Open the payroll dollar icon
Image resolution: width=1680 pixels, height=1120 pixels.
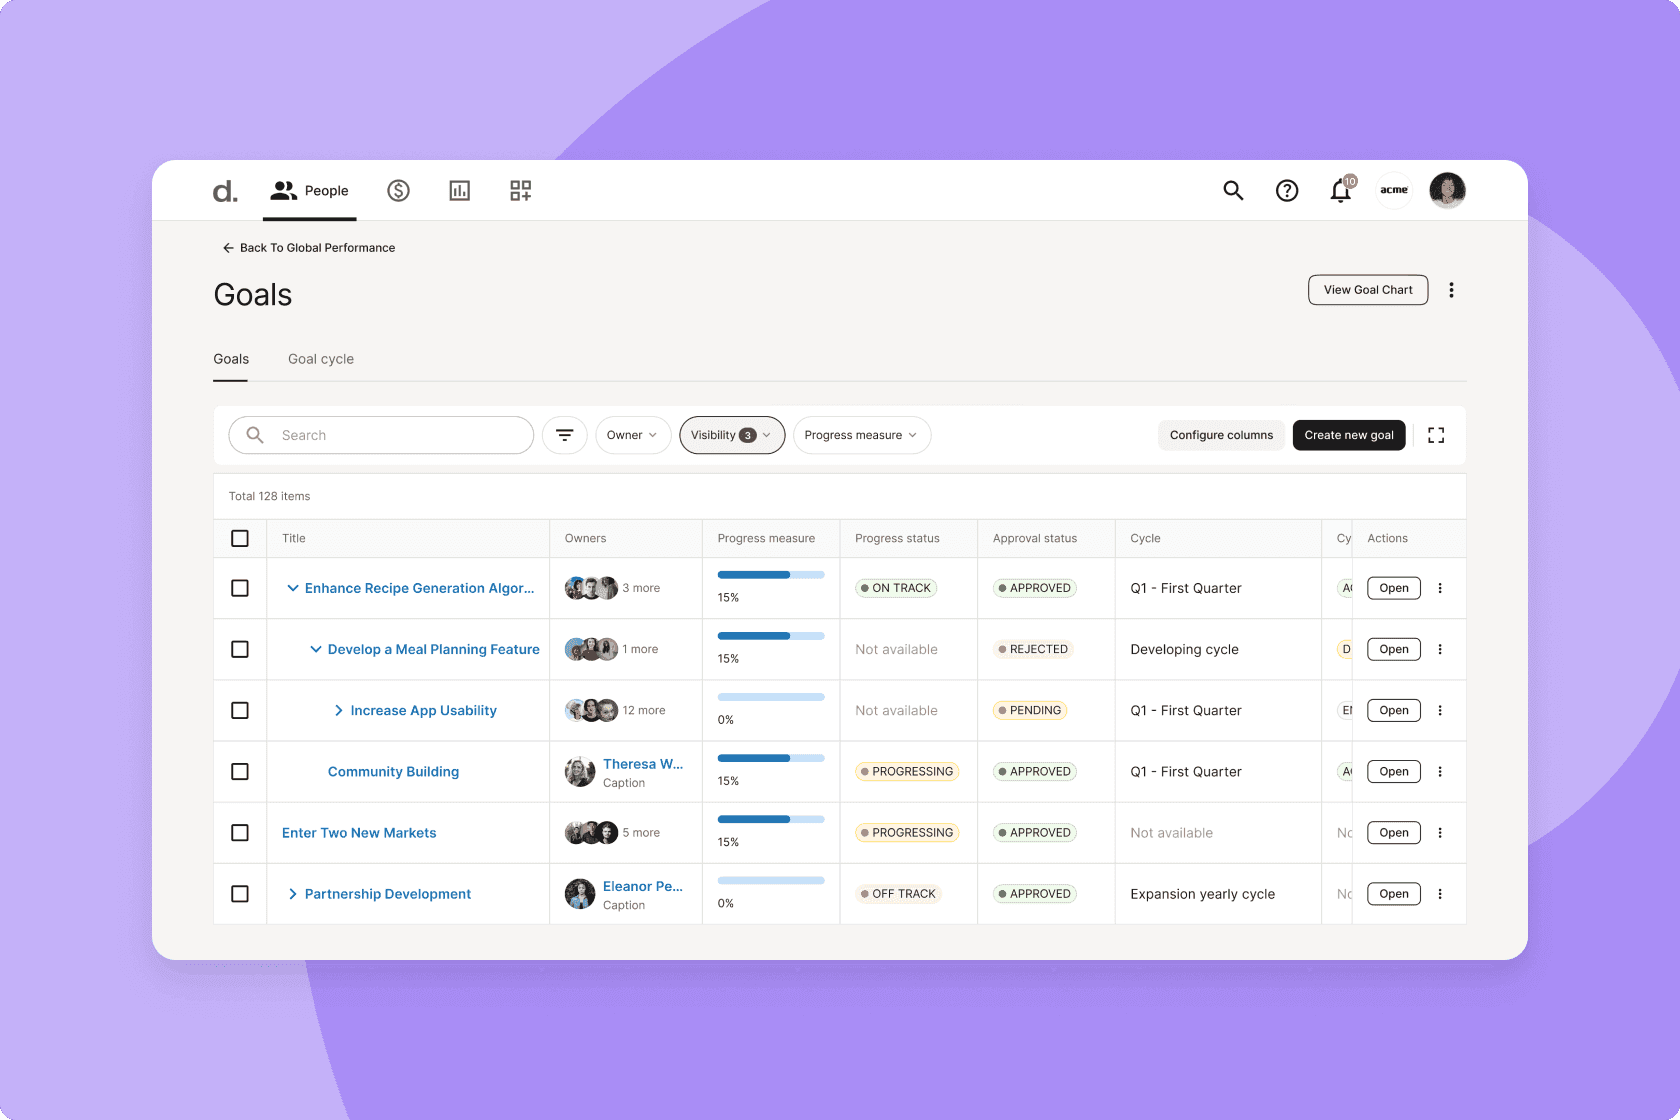pos(398,190)
